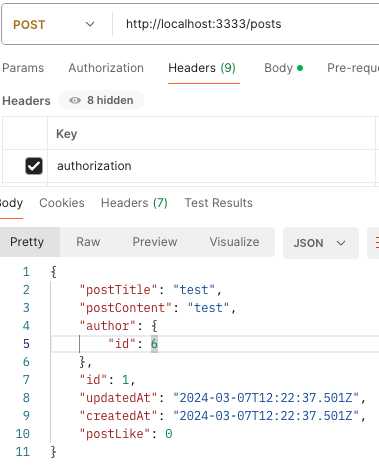Select the request Headers (9) tab
379x473 pixels.
(202, 68)
